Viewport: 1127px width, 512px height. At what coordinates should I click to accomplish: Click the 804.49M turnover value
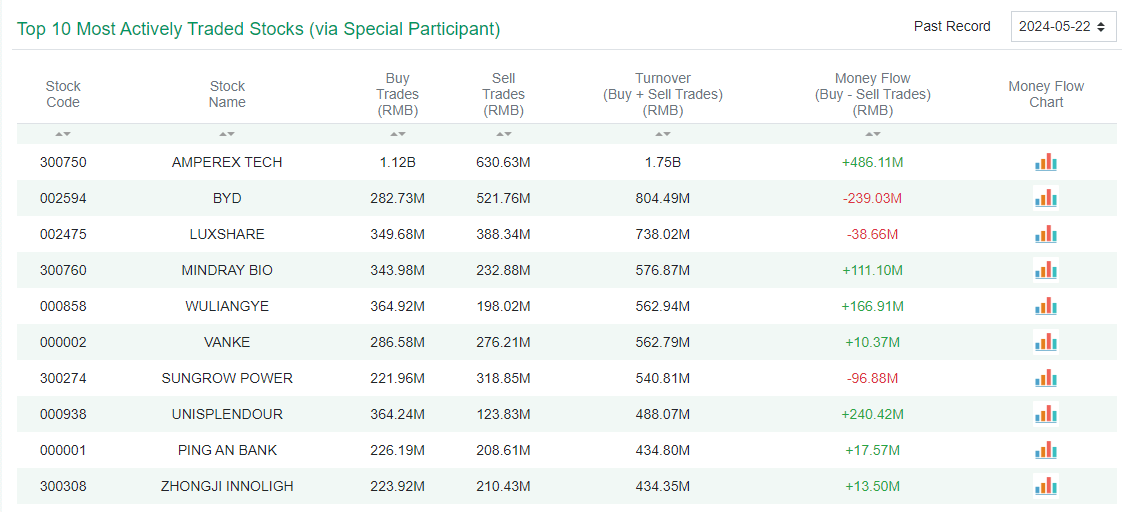pyautogui.click(x=663, y=198)
